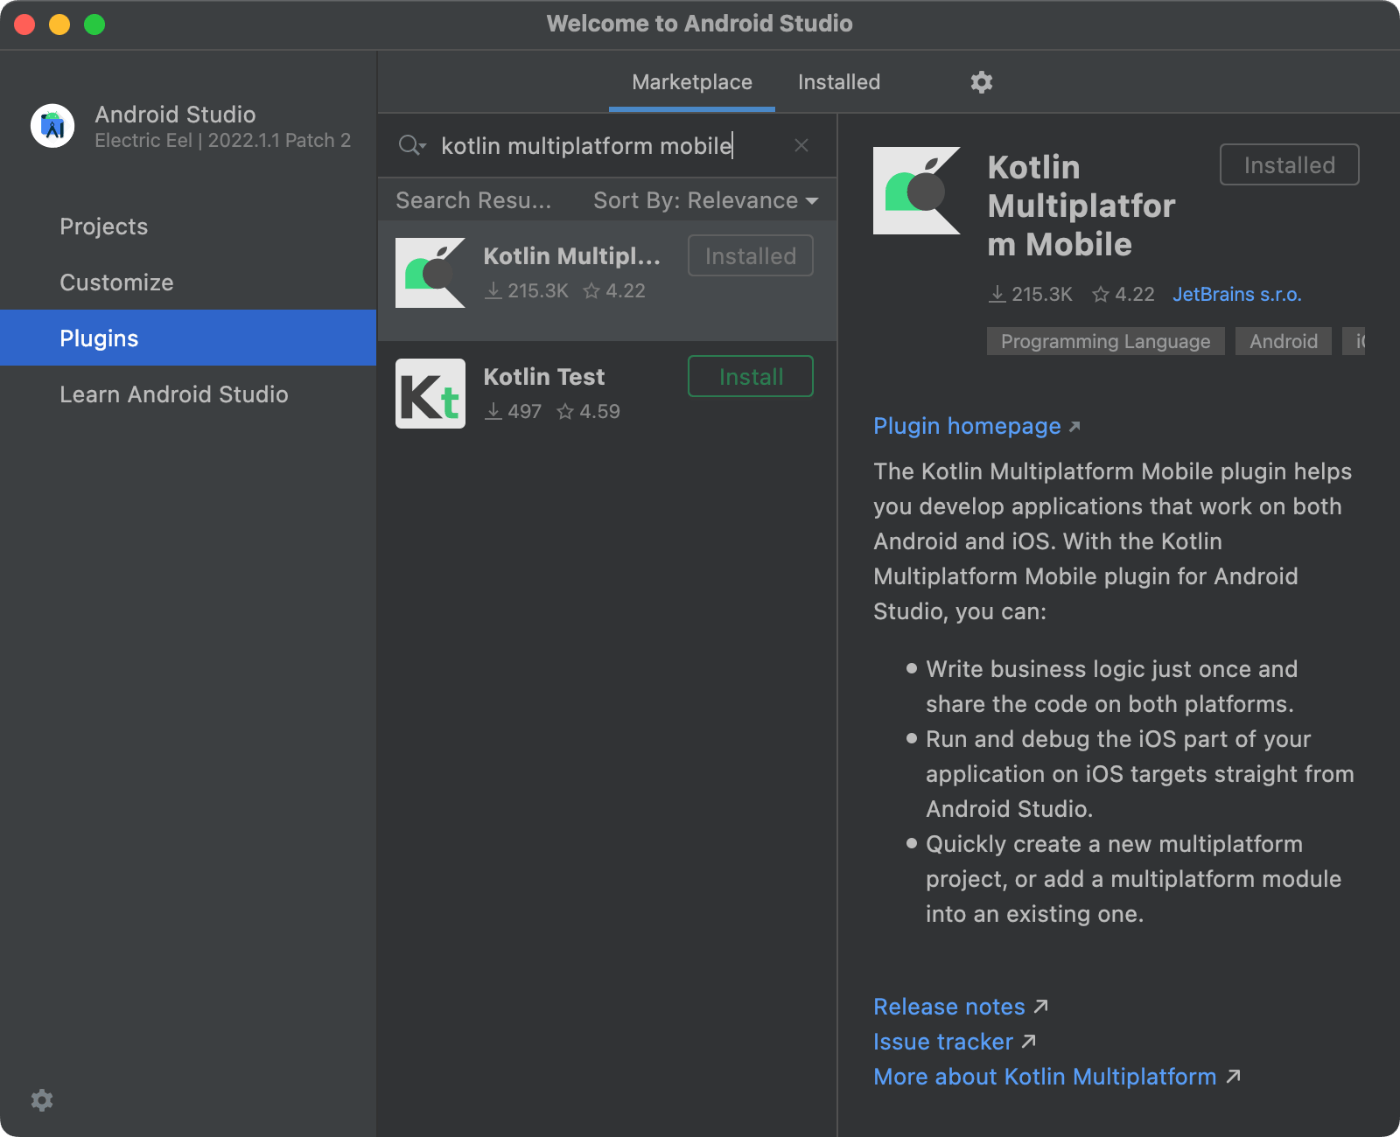Viewport: 1400px width, 1137px height.
Task: Click the Kotlin Test plugin icon
Action: [430, 393]
